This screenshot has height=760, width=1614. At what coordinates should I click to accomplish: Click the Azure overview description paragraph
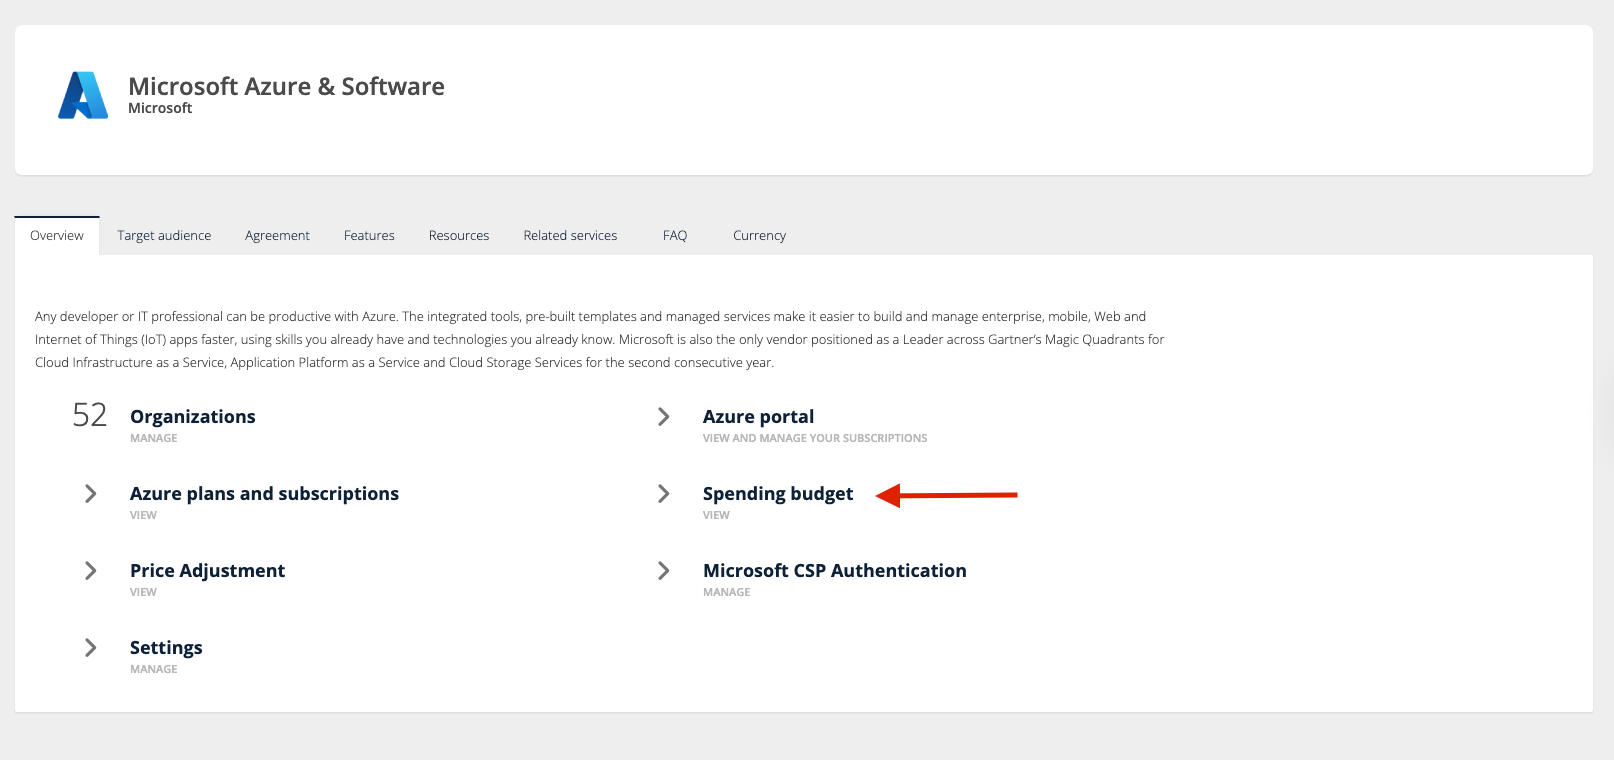click(600, 340)
